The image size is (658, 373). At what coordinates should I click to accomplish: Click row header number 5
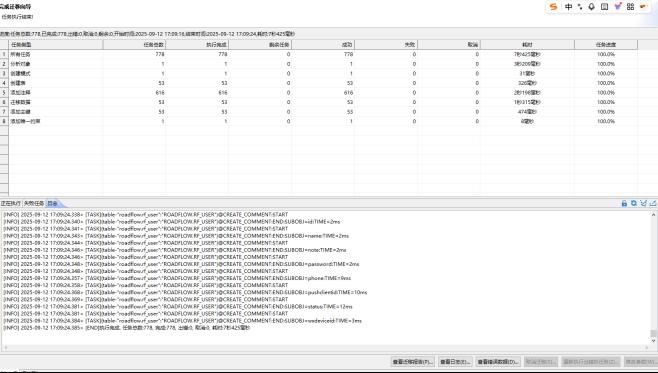point(4,93)
